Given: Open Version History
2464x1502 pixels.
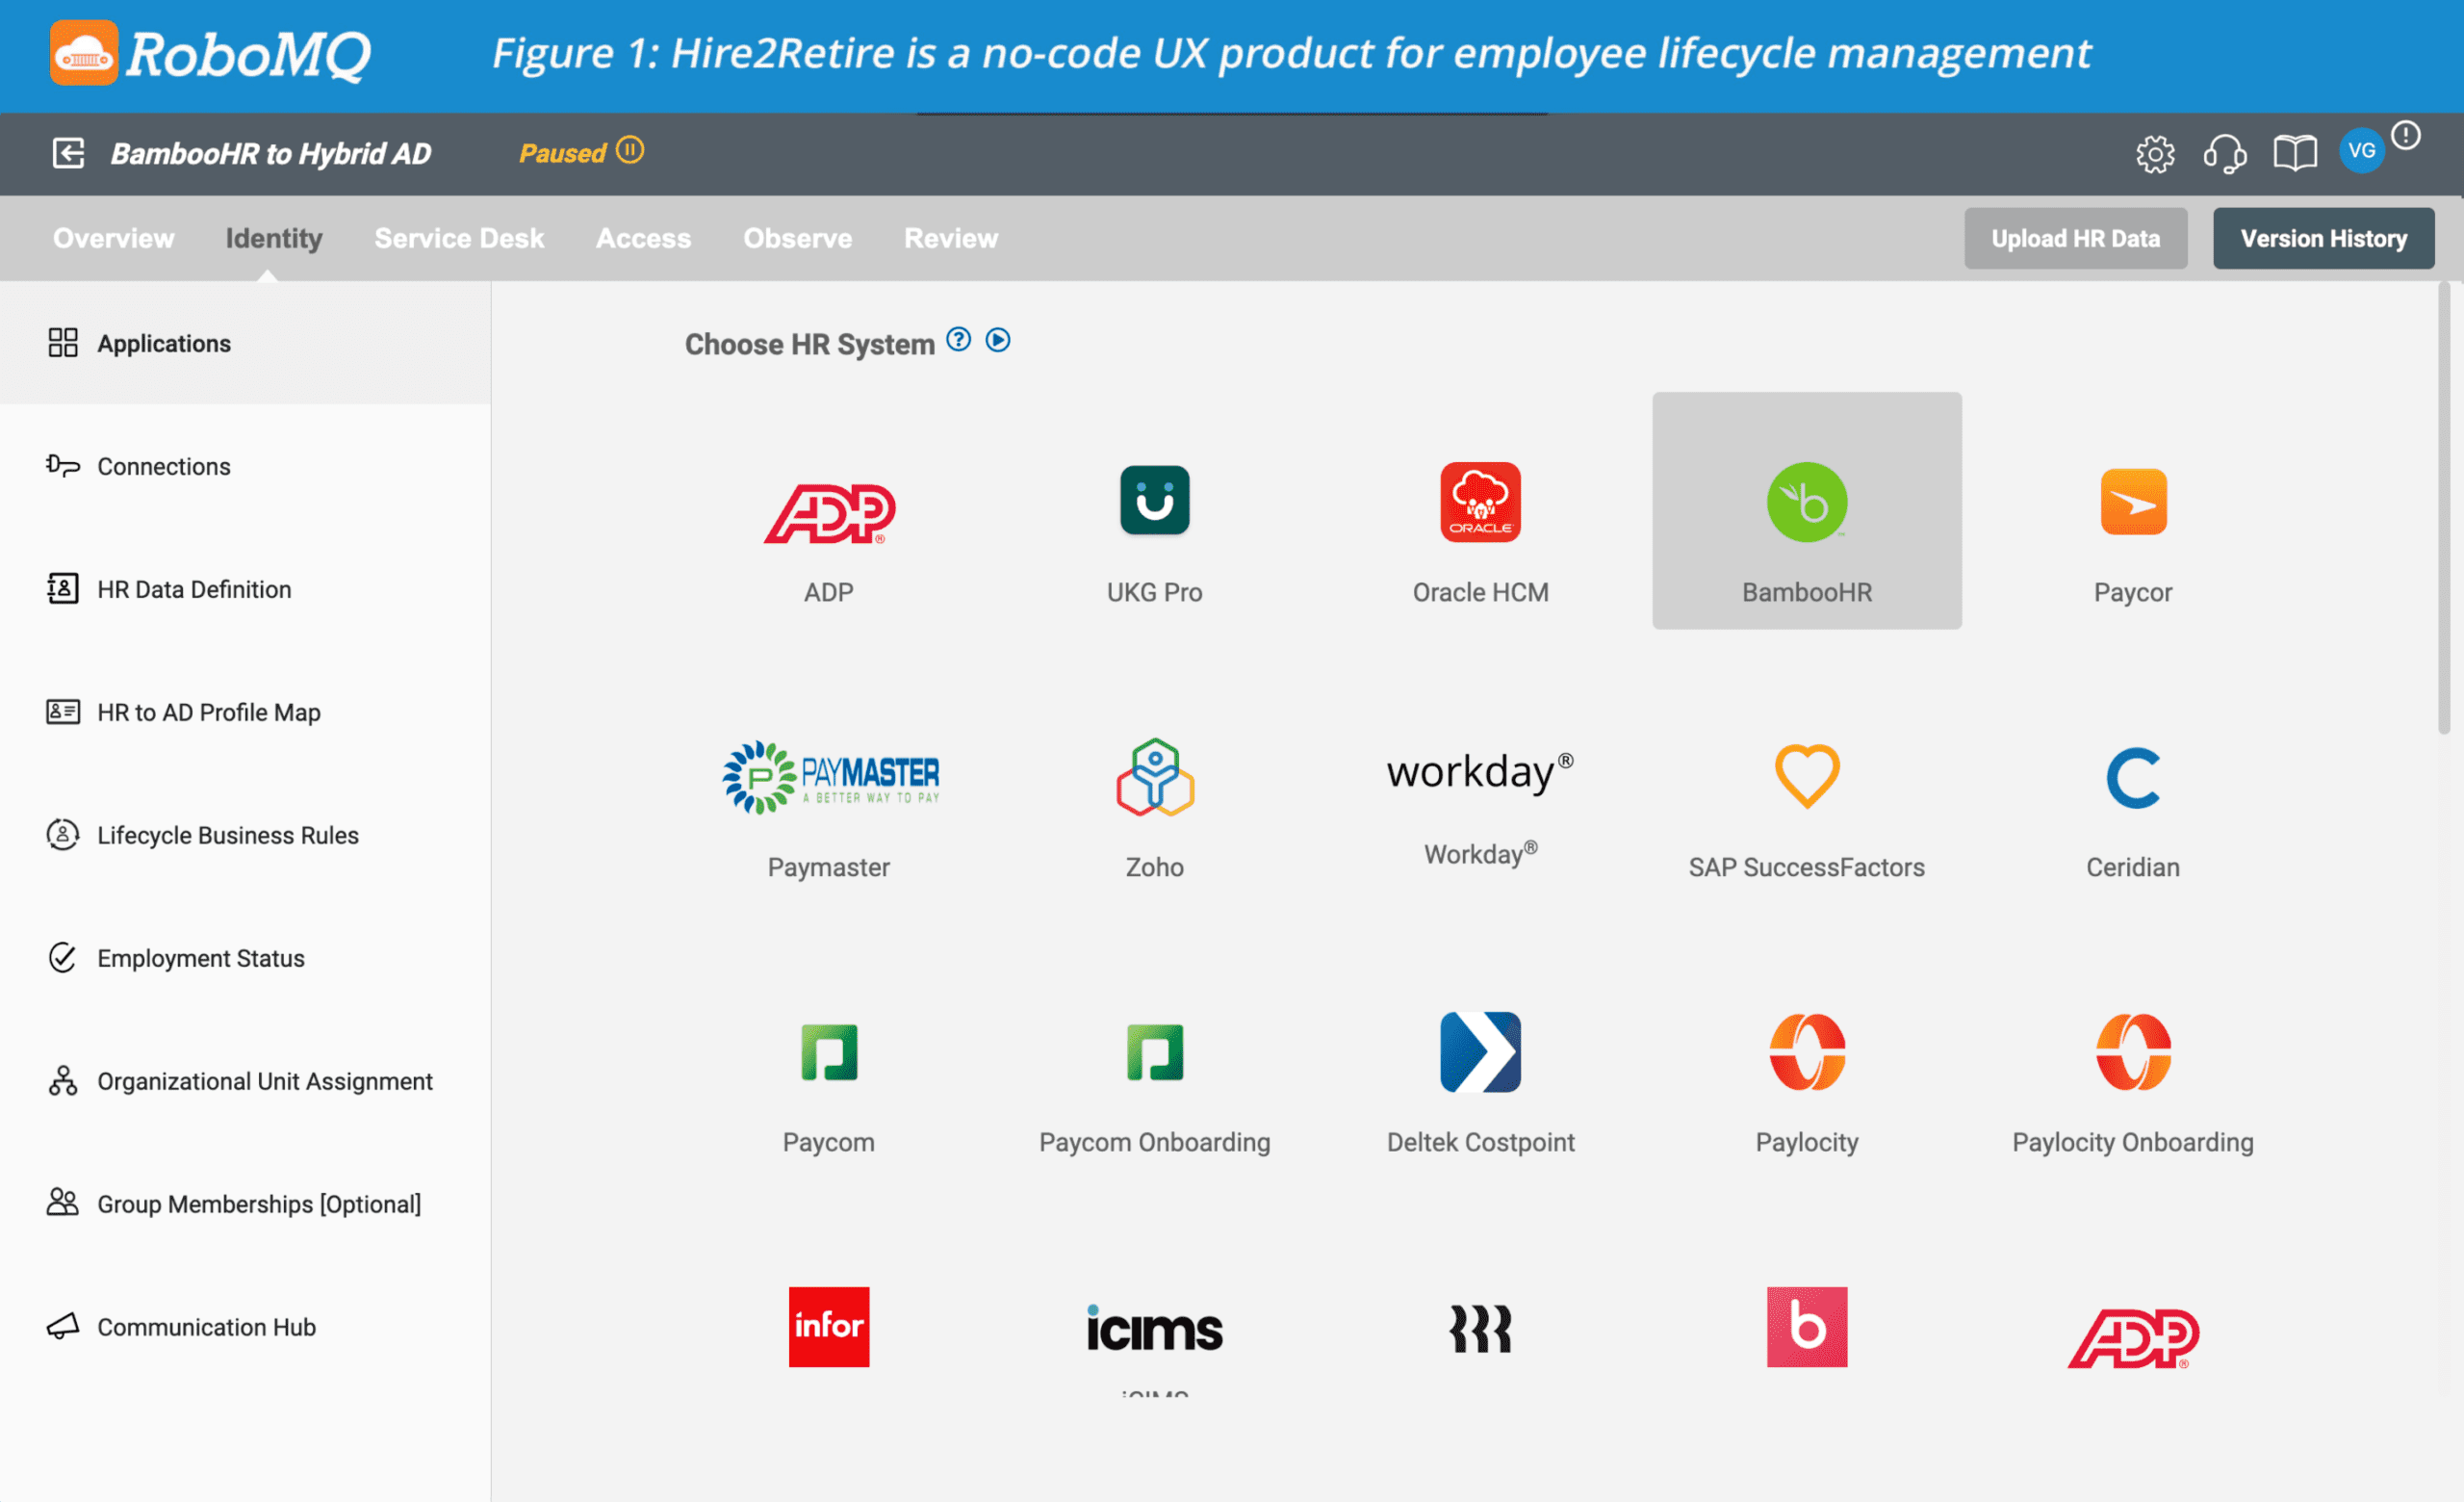Looking at the screenshot, I should tap(2322, 238).
